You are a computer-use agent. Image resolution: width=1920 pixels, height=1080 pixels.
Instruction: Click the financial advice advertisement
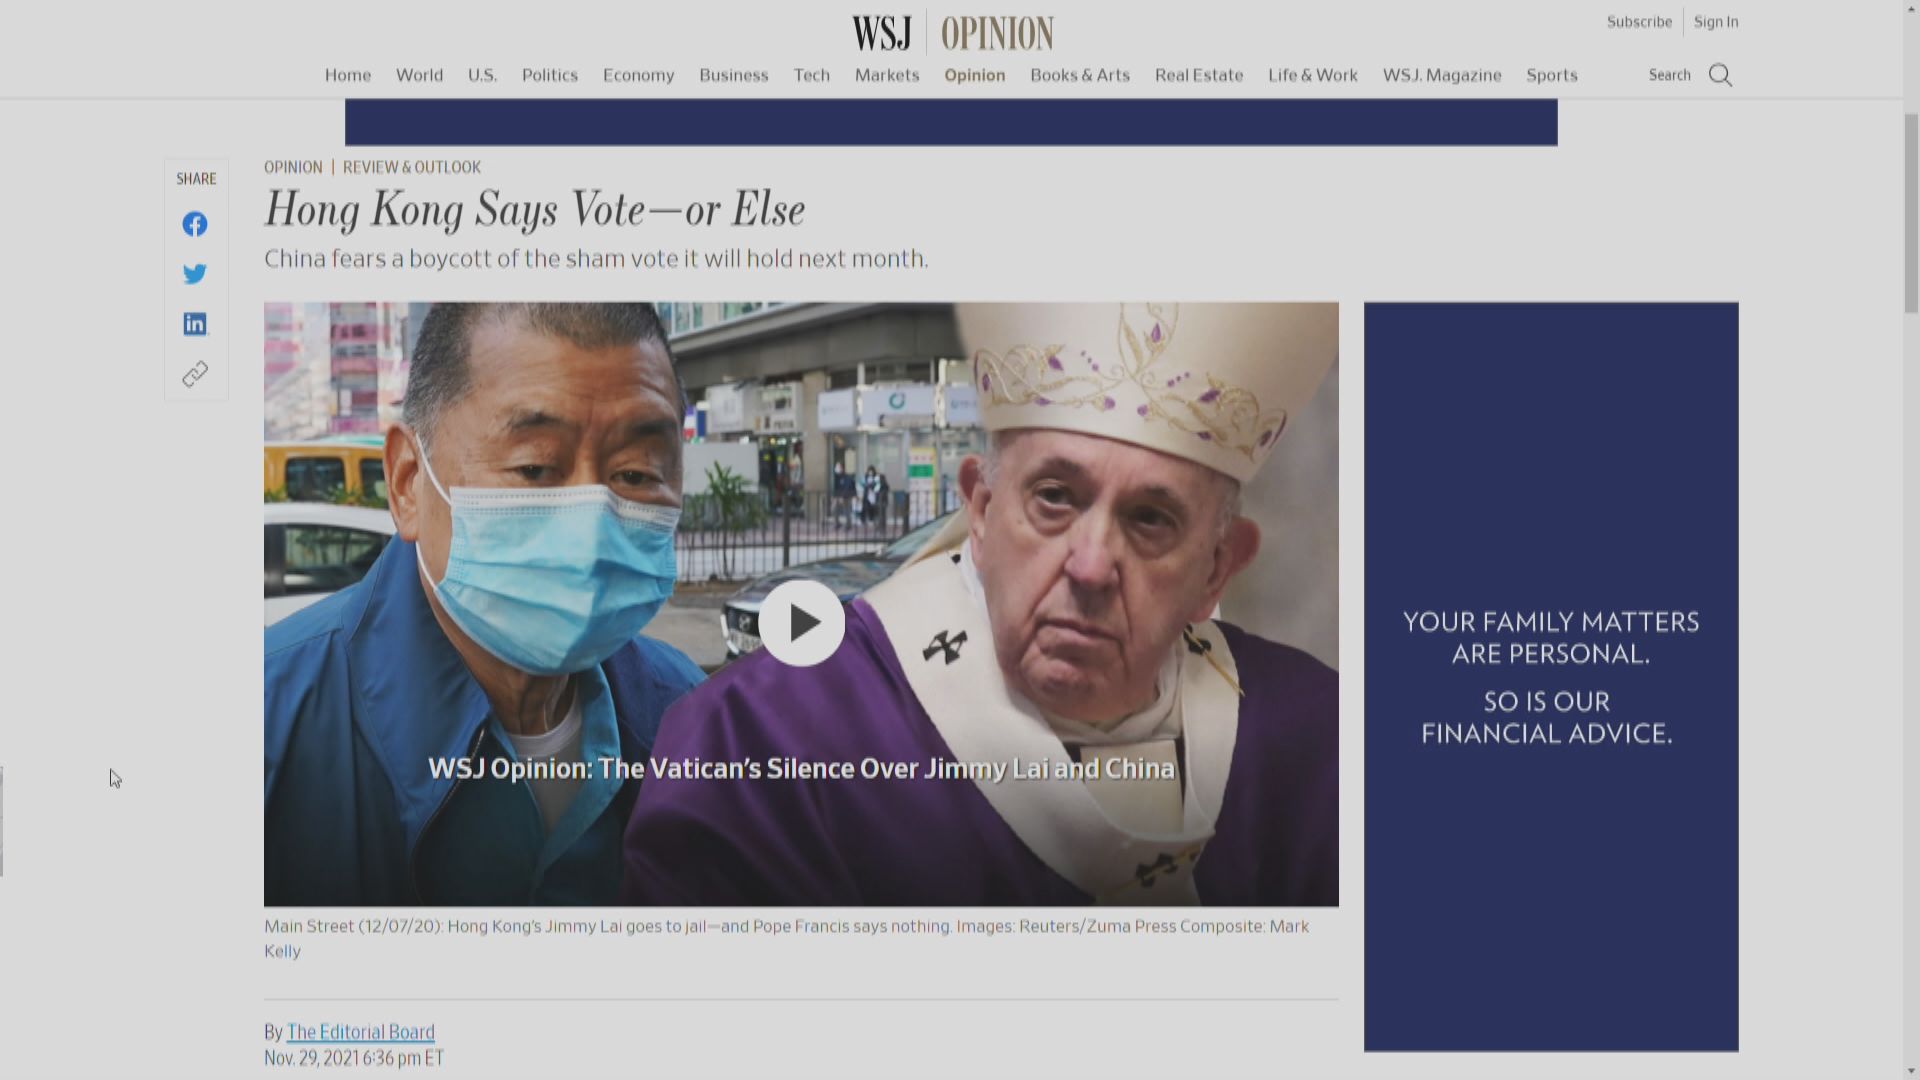point(1550,676)
